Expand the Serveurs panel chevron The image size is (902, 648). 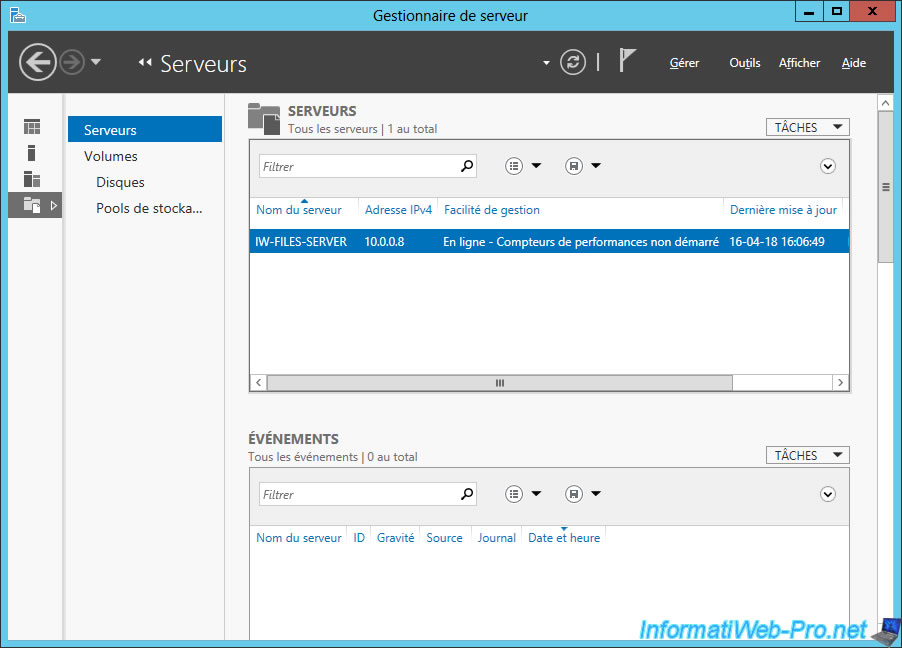pyautogui.click(x=827, y=166)
